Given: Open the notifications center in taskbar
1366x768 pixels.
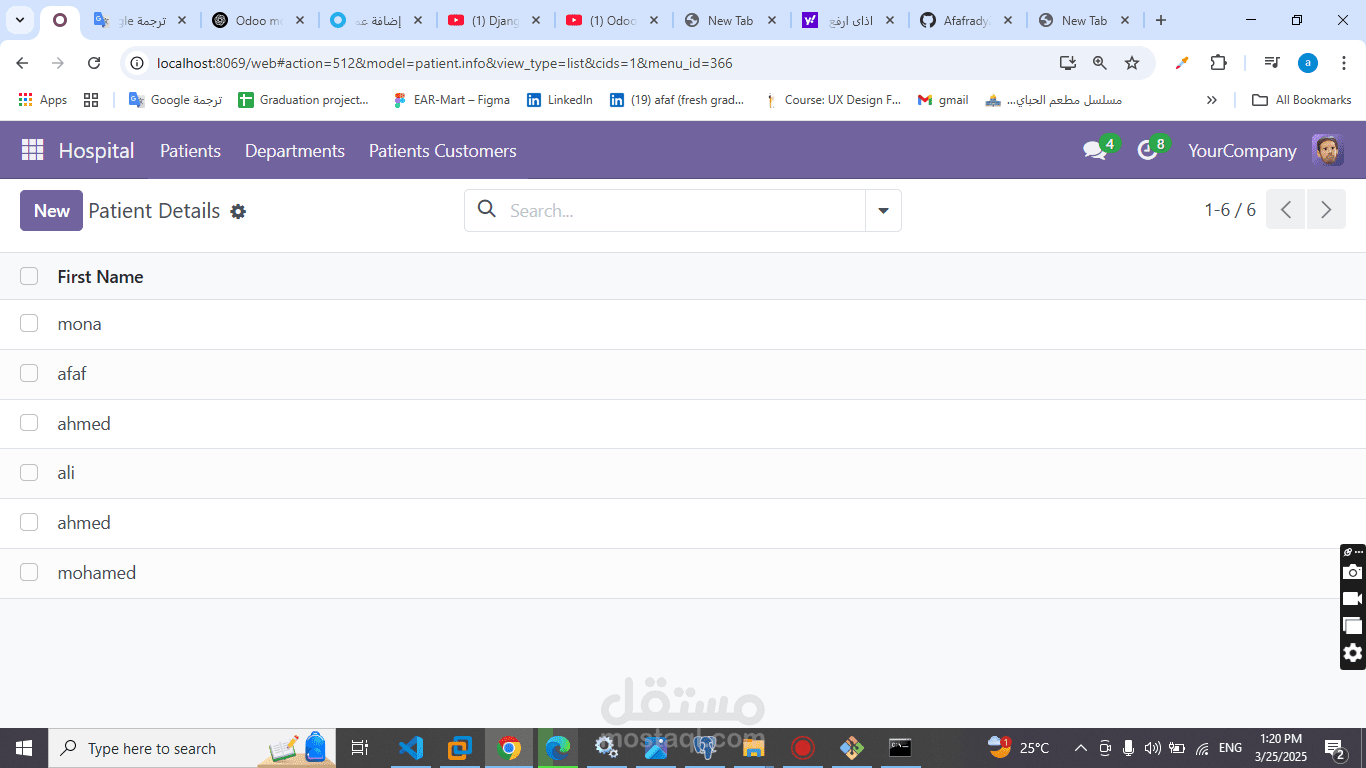Looking at the screenshot, I should (1335, 748).
